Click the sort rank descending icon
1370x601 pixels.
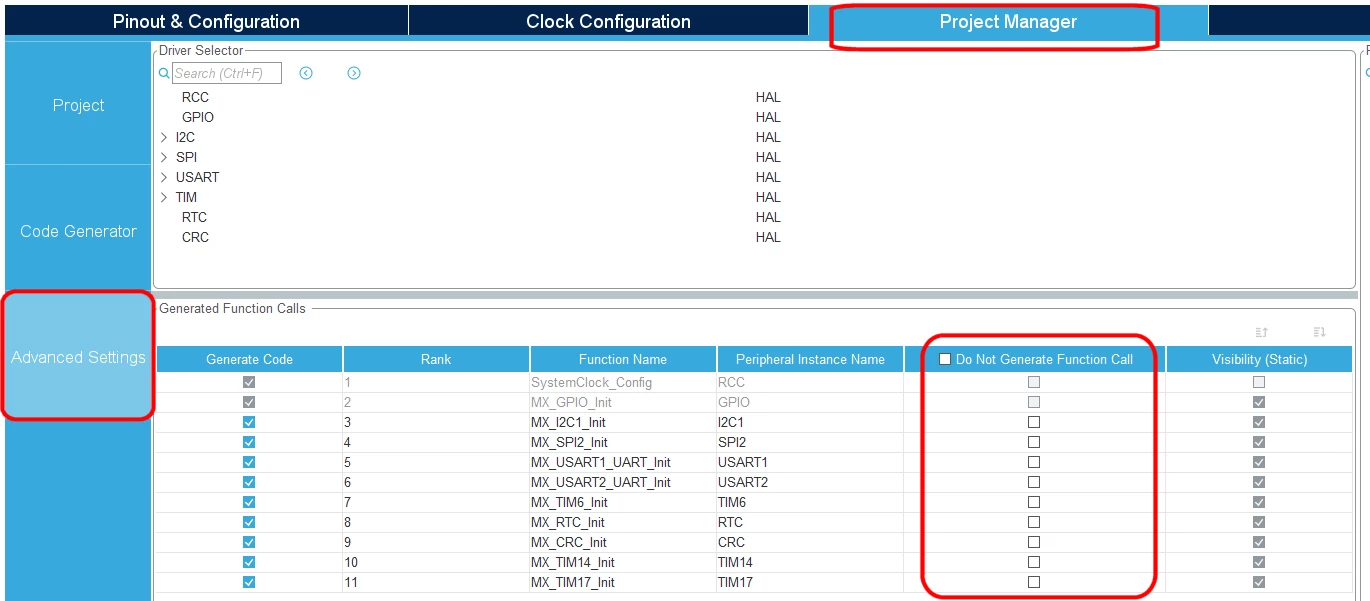click(1319, 332)
